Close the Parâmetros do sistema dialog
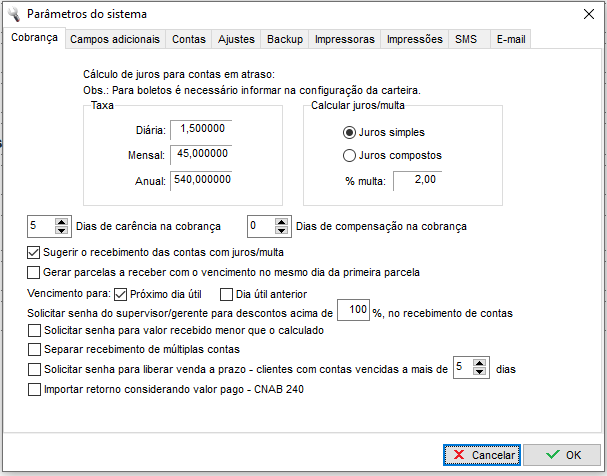 click(586, 14)
